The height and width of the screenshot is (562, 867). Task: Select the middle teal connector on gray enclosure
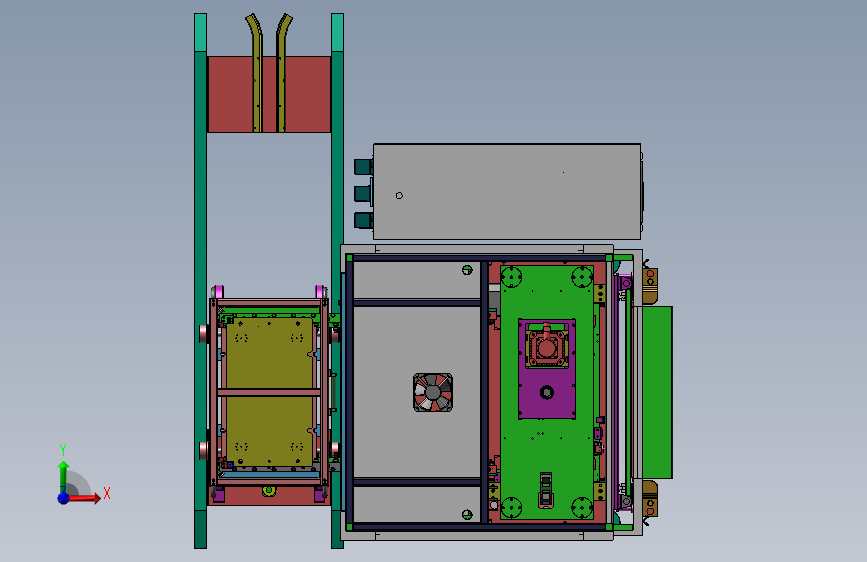(x=363, y=193)
